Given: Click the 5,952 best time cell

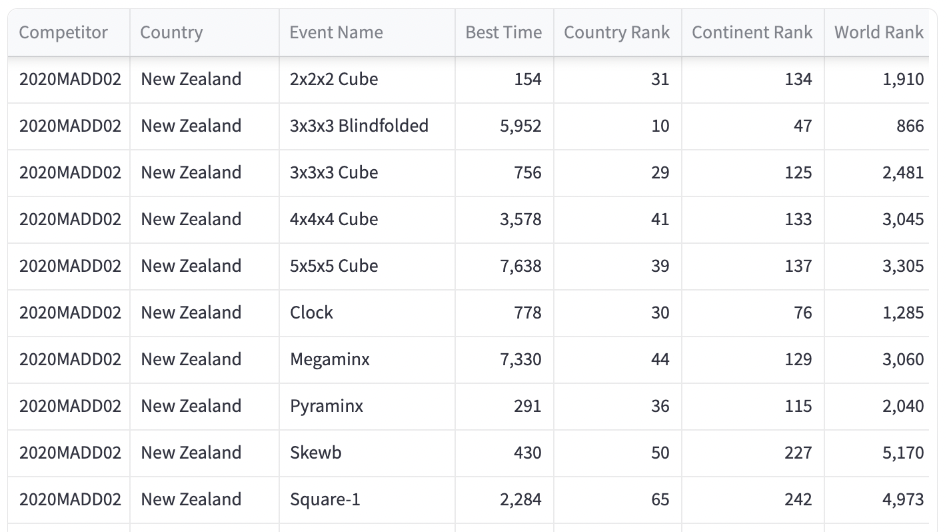Looking at the screenshot, I should (x=520, y=126).
